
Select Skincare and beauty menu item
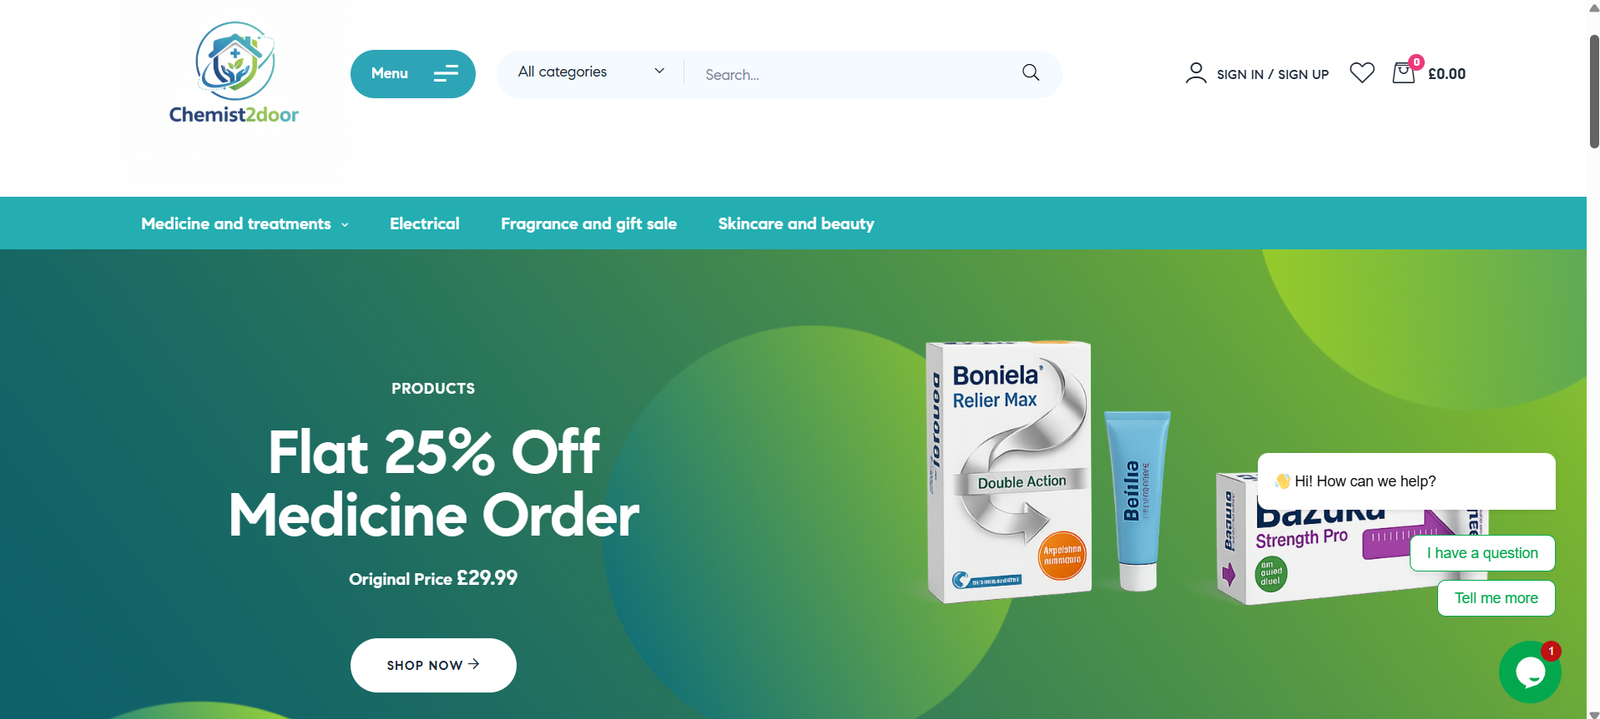pos(796,224)
